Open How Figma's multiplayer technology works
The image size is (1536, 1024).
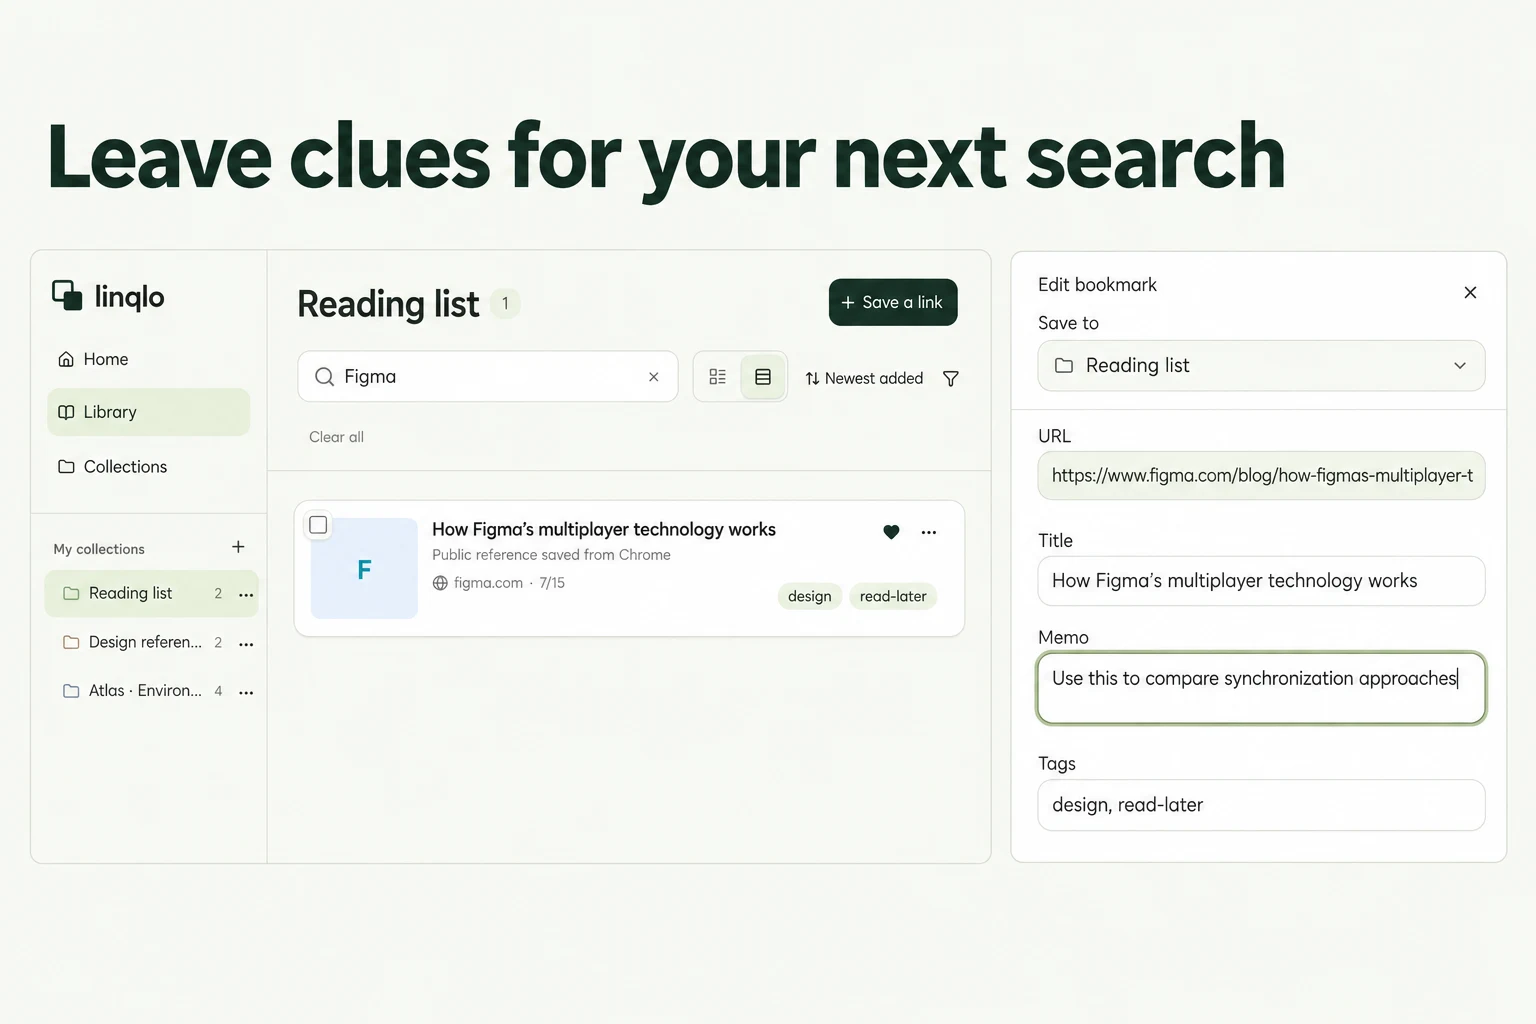(604, 529)
